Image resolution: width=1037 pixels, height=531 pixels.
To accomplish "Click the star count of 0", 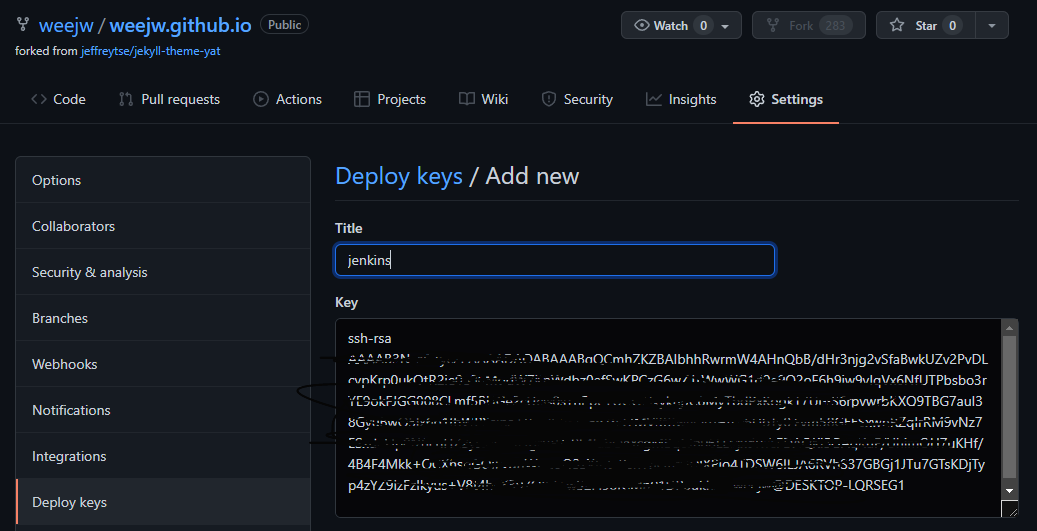I will point(952,26).
